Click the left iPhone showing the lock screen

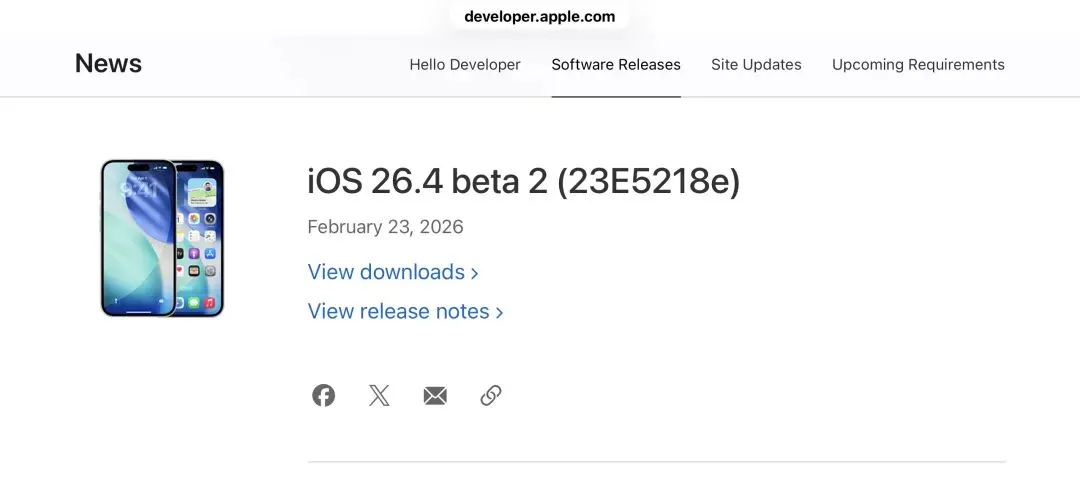tap(137, 238)
